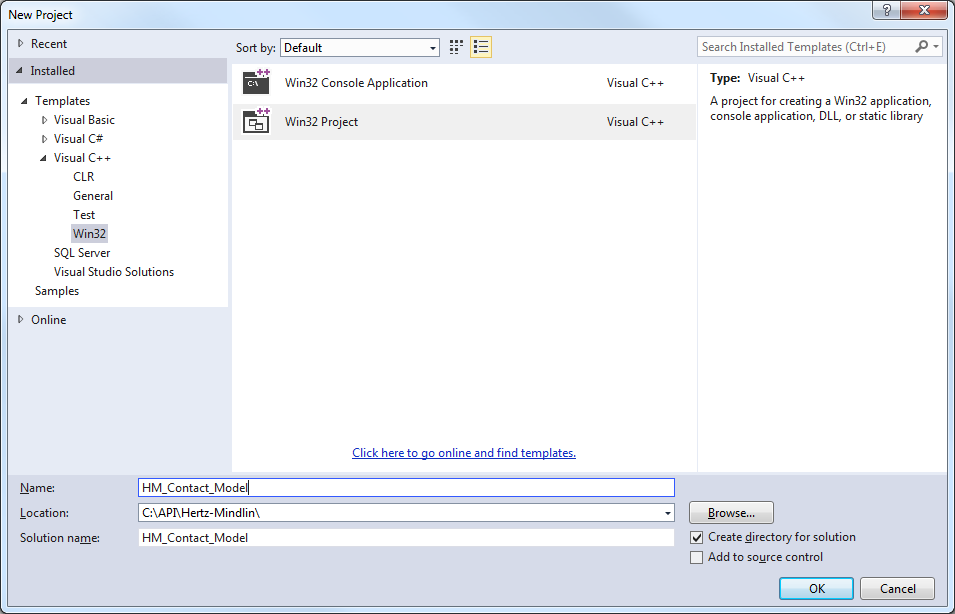Screen dimensions: 955x614
Task: Expand the Visual Basic tree node
Action: tap(44, 120)
